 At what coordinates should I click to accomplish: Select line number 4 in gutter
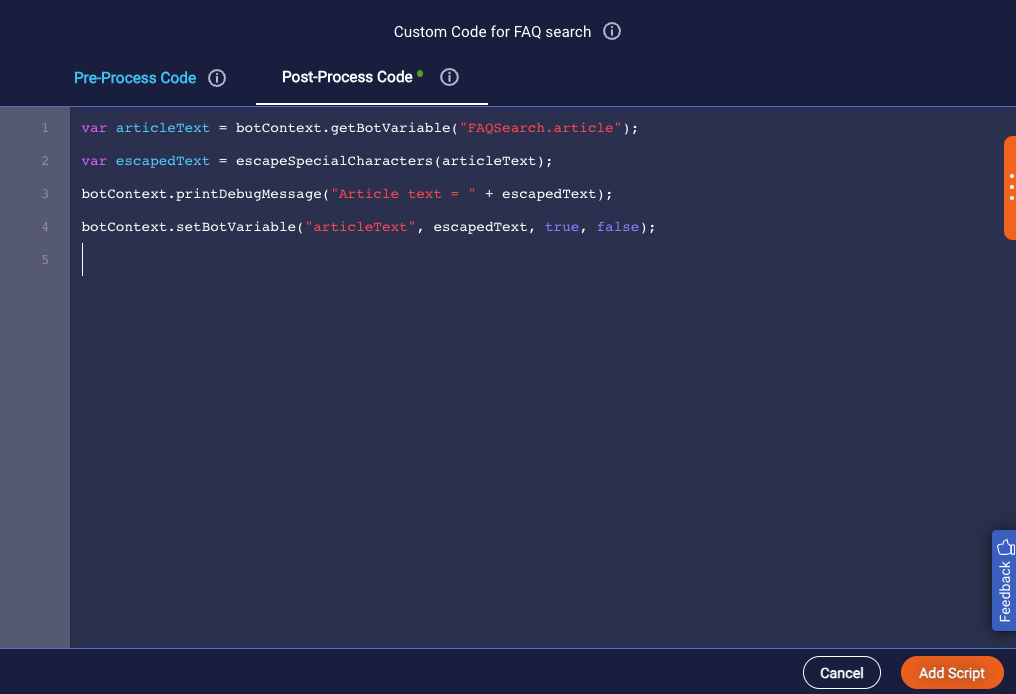click(x=45, y=227)
